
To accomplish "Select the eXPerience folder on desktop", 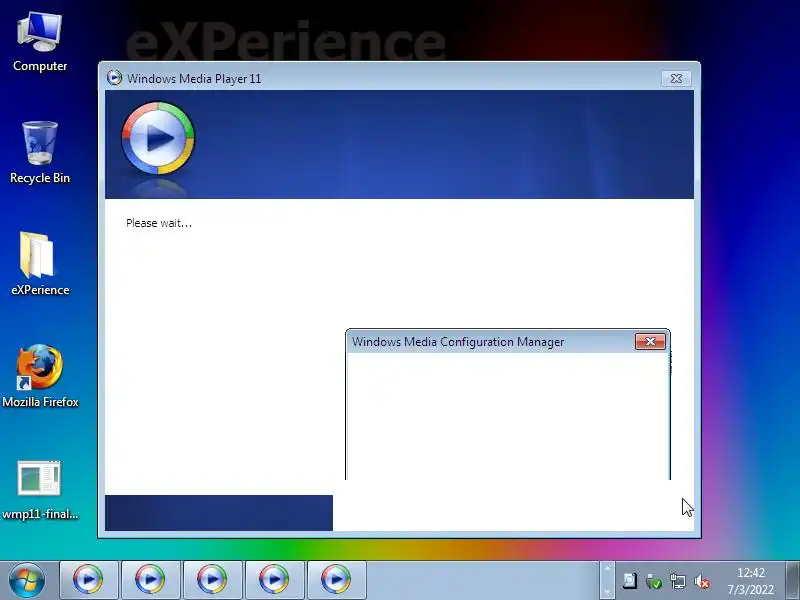I will [x=40, y=264].
